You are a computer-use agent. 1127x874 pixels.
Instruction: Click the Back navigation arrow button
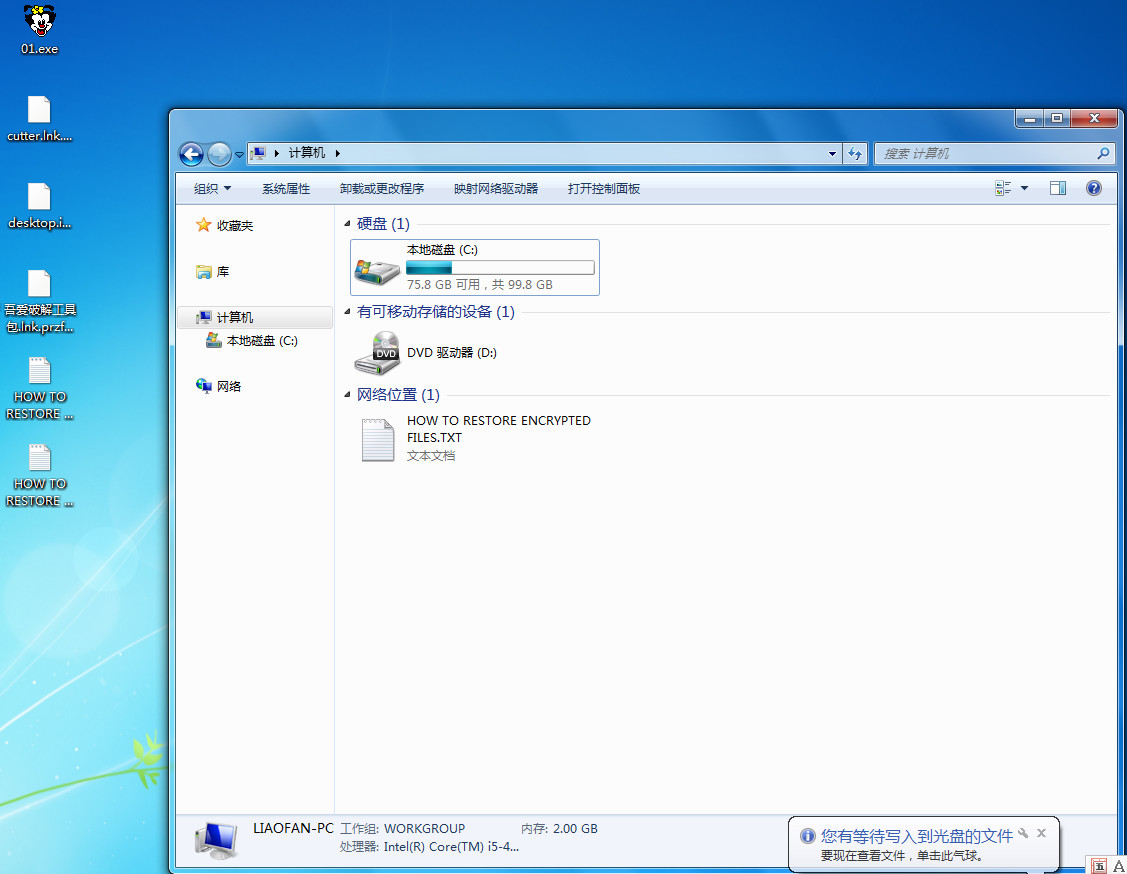(191, 154)
